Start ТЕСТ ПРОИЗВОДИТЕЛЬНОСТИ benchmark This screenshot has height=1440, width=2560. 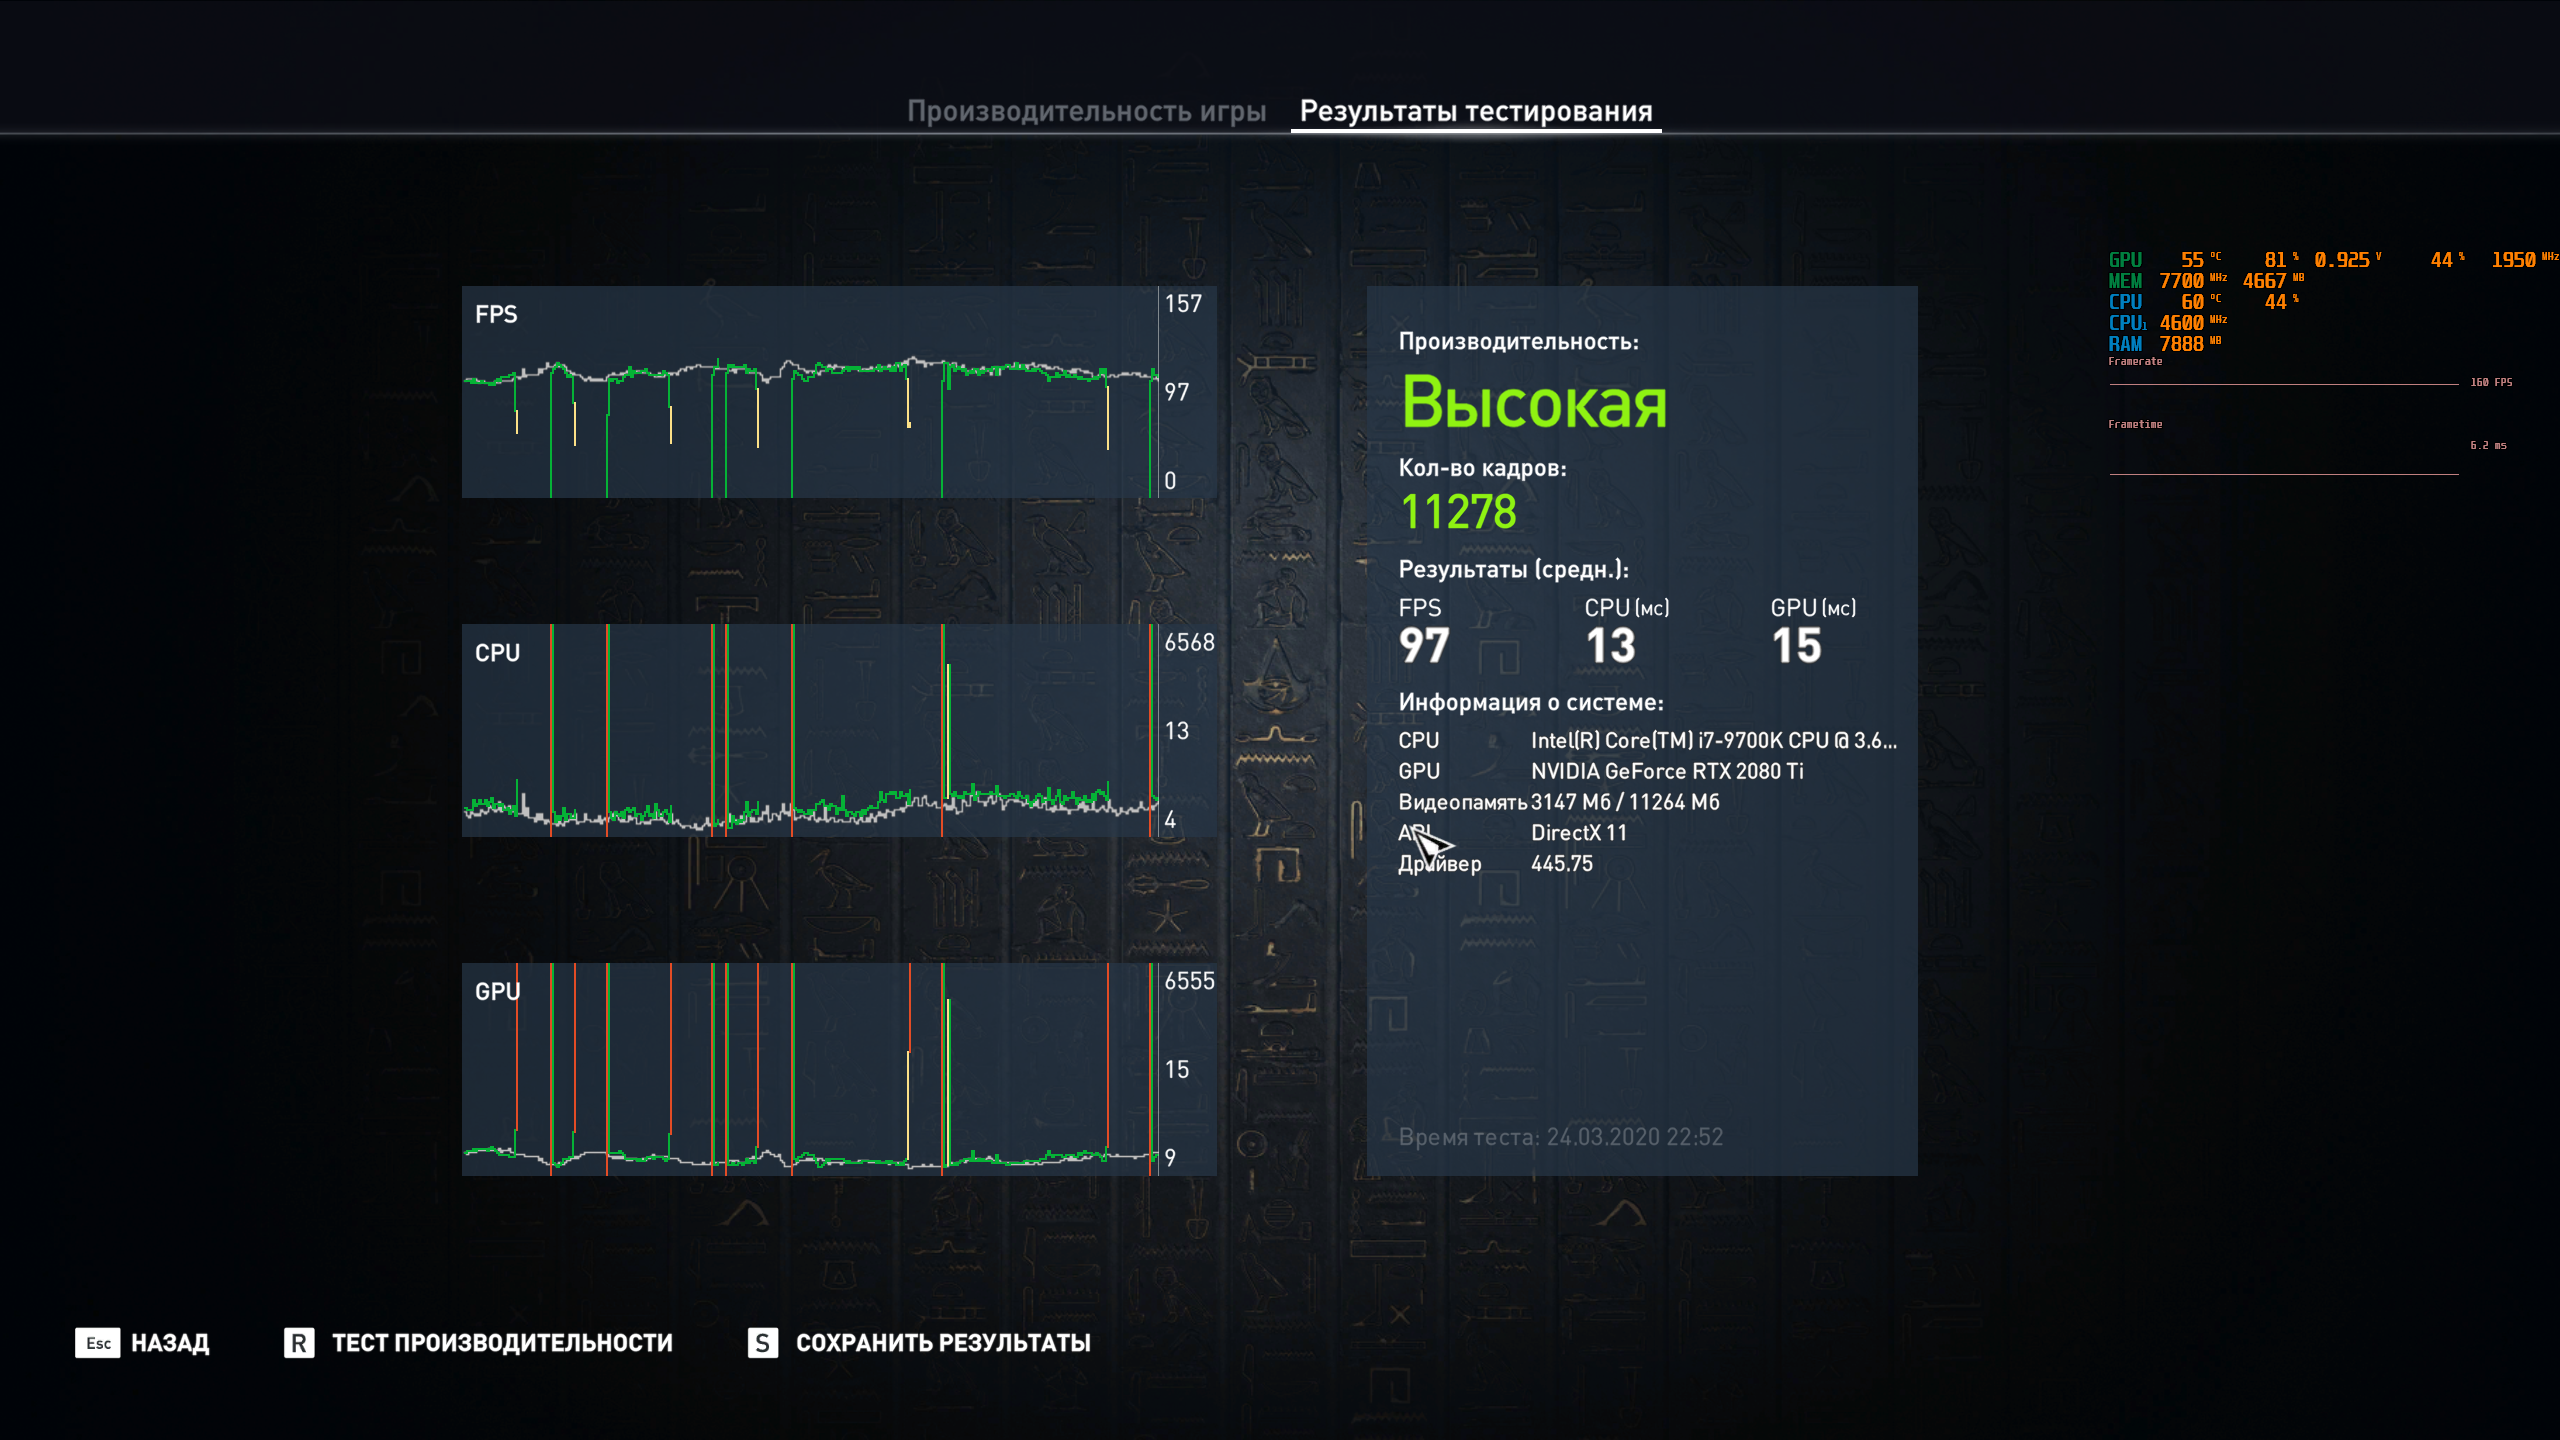(x=502, y=1343)
